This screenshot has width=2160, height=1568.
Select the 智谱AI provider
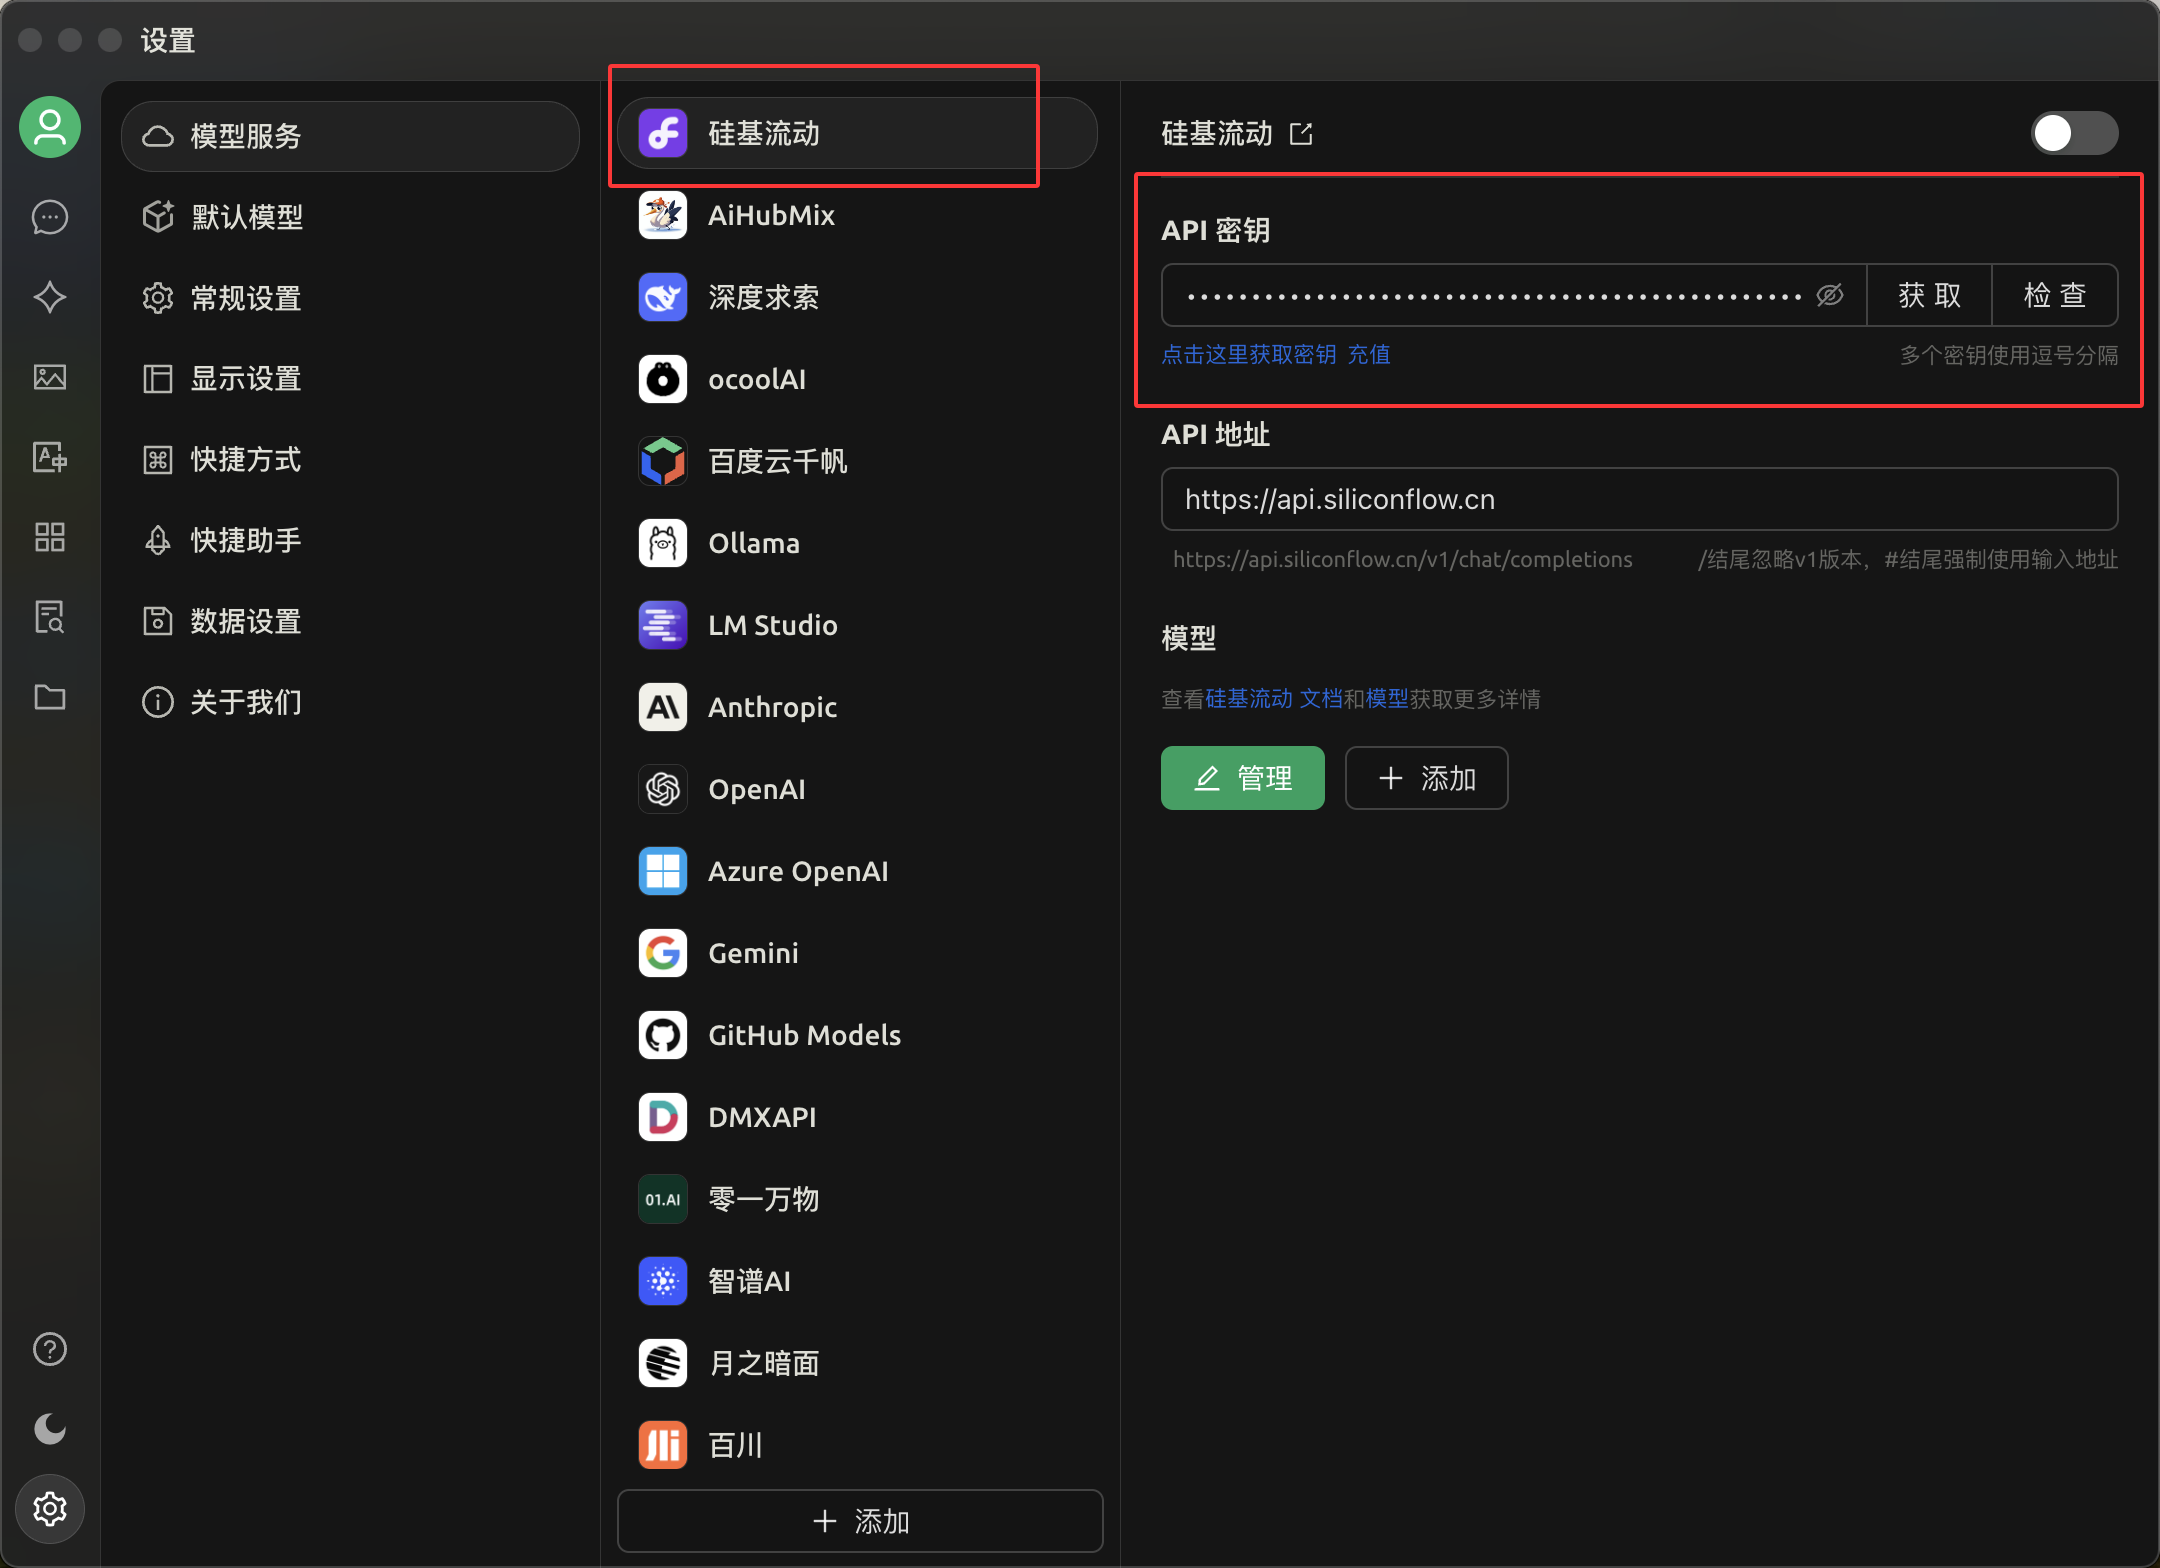click(749, 1280)
